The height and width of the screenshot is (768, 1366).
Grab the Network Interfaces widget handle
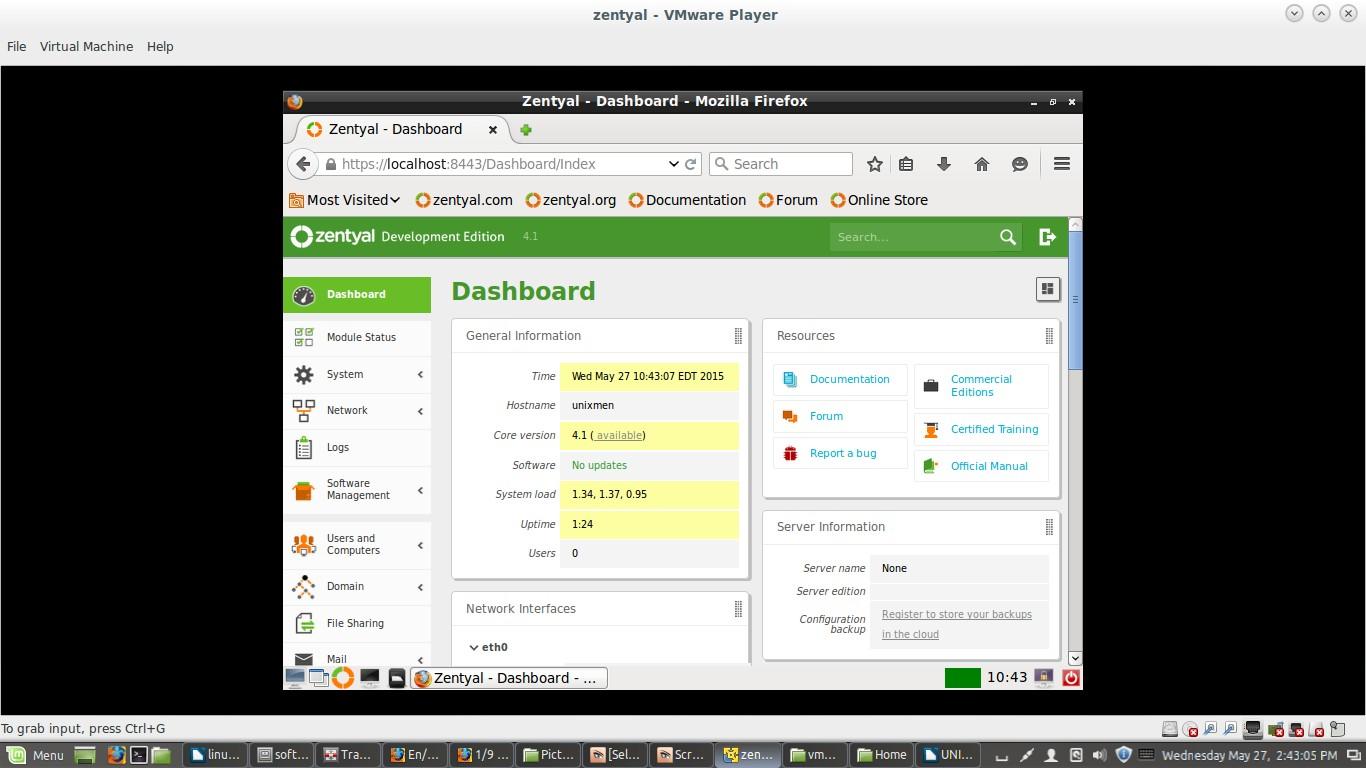pos(738,609)
